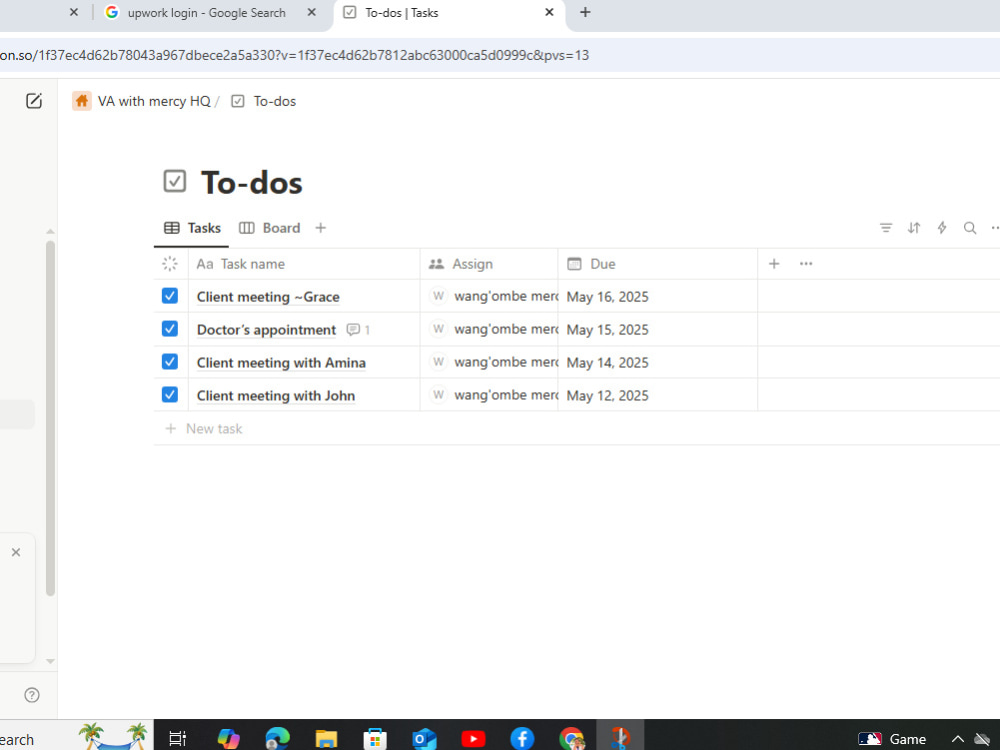Open the Snipping Tool taskbar icon
The height and width of the screenshot is (750, 1000).
(620, 737)
